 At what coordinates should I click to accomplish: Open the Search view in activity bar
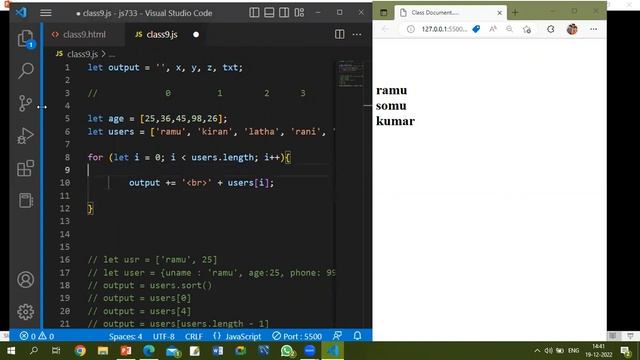coord(26,71)
